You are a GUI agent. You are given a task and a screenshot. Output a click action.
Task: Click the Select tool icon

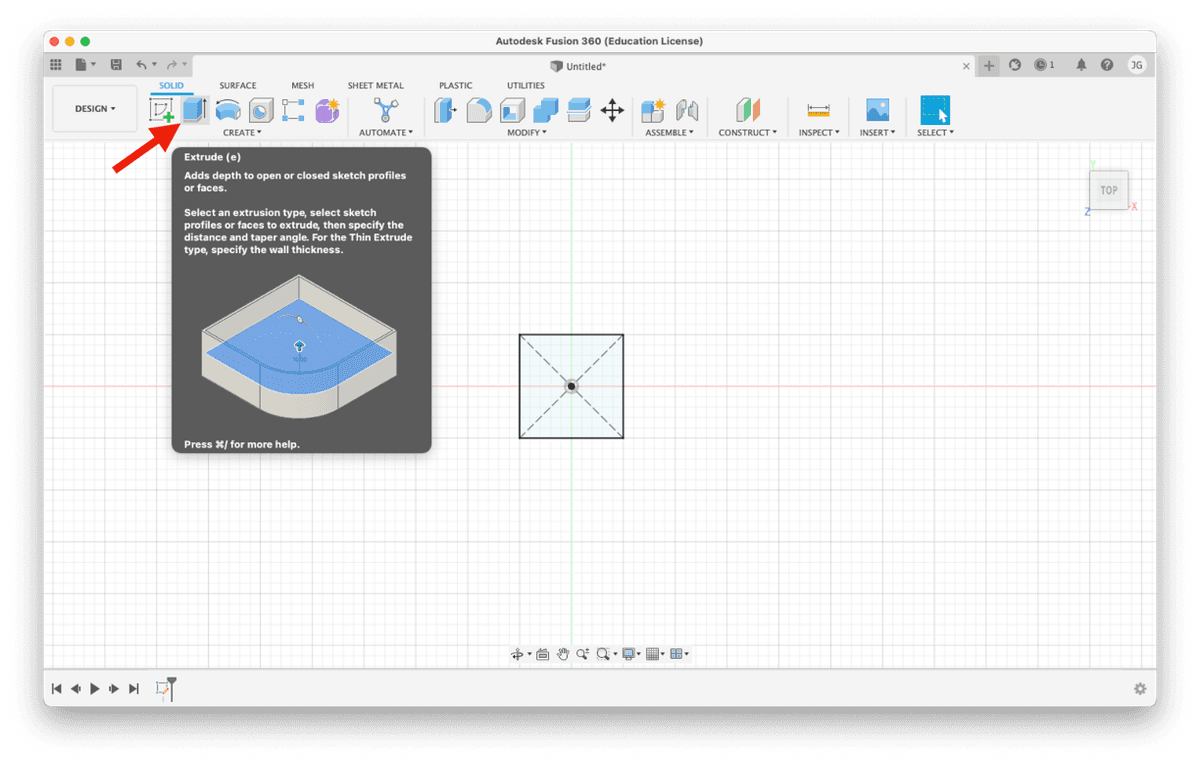[x=935, y=110]
